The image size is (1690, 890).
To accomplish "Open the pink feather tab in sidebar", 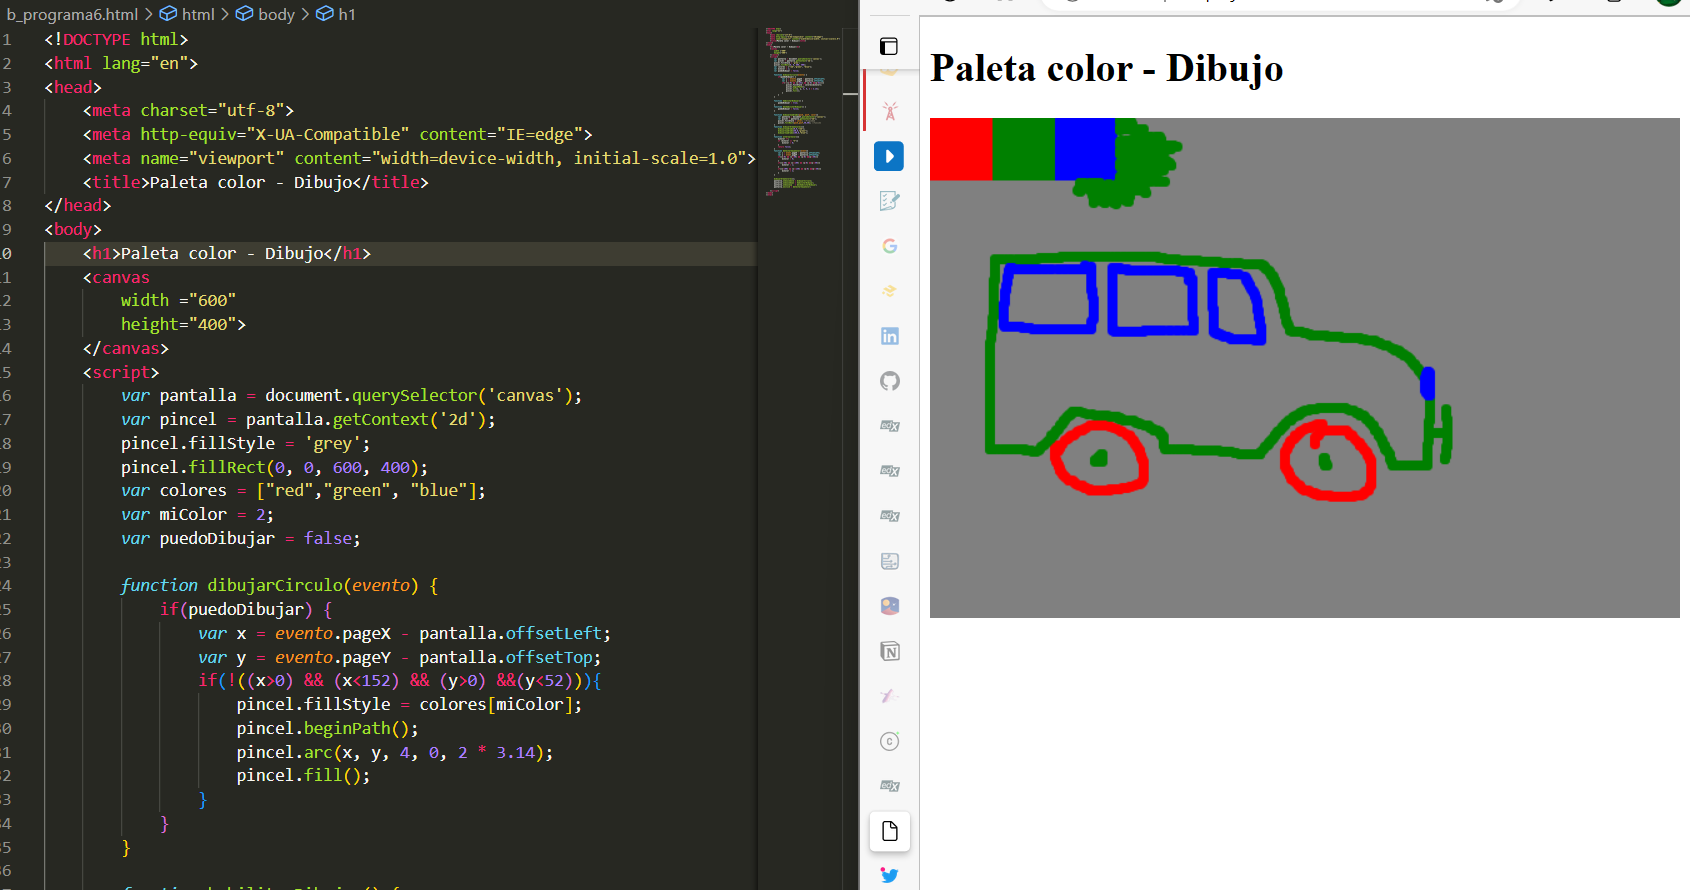I will click(889, 696).
